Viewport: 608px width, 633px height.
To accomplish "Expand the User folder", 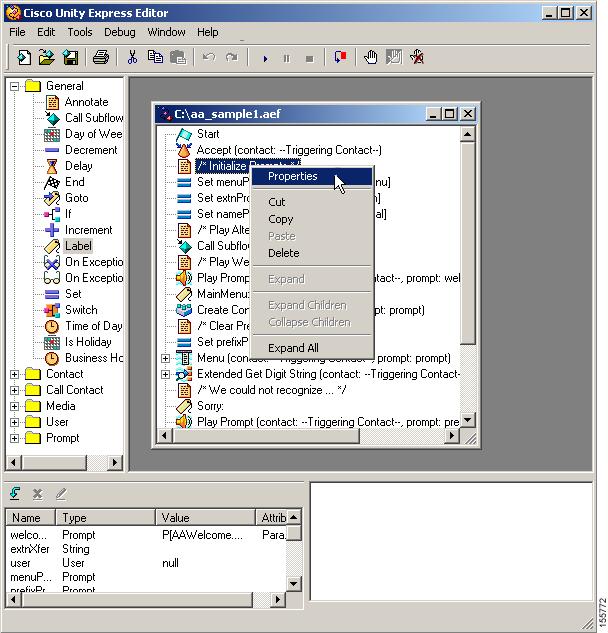I will 15,422.
